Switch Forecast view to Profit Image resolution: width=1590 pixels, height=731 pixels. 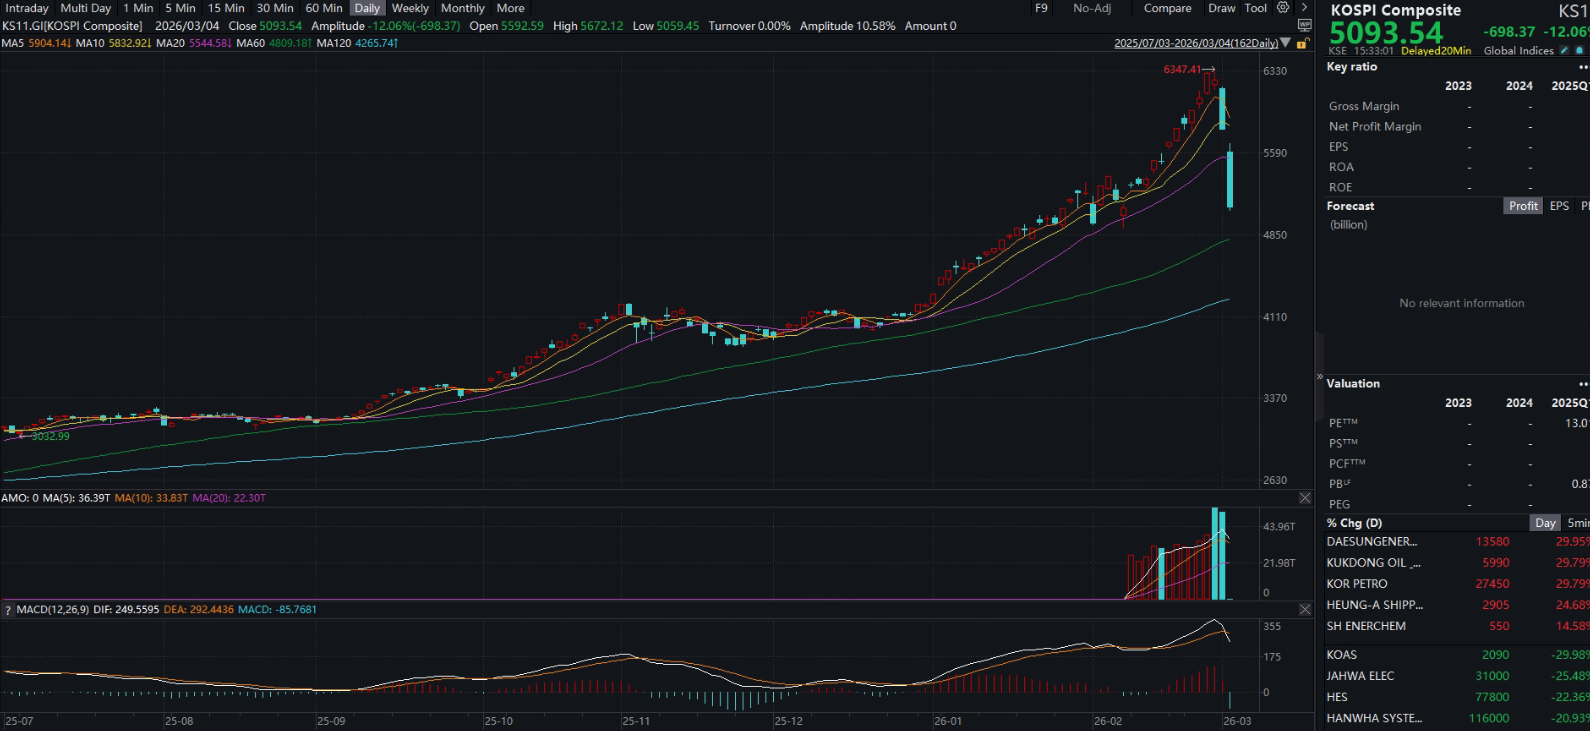coord(1523,206)
